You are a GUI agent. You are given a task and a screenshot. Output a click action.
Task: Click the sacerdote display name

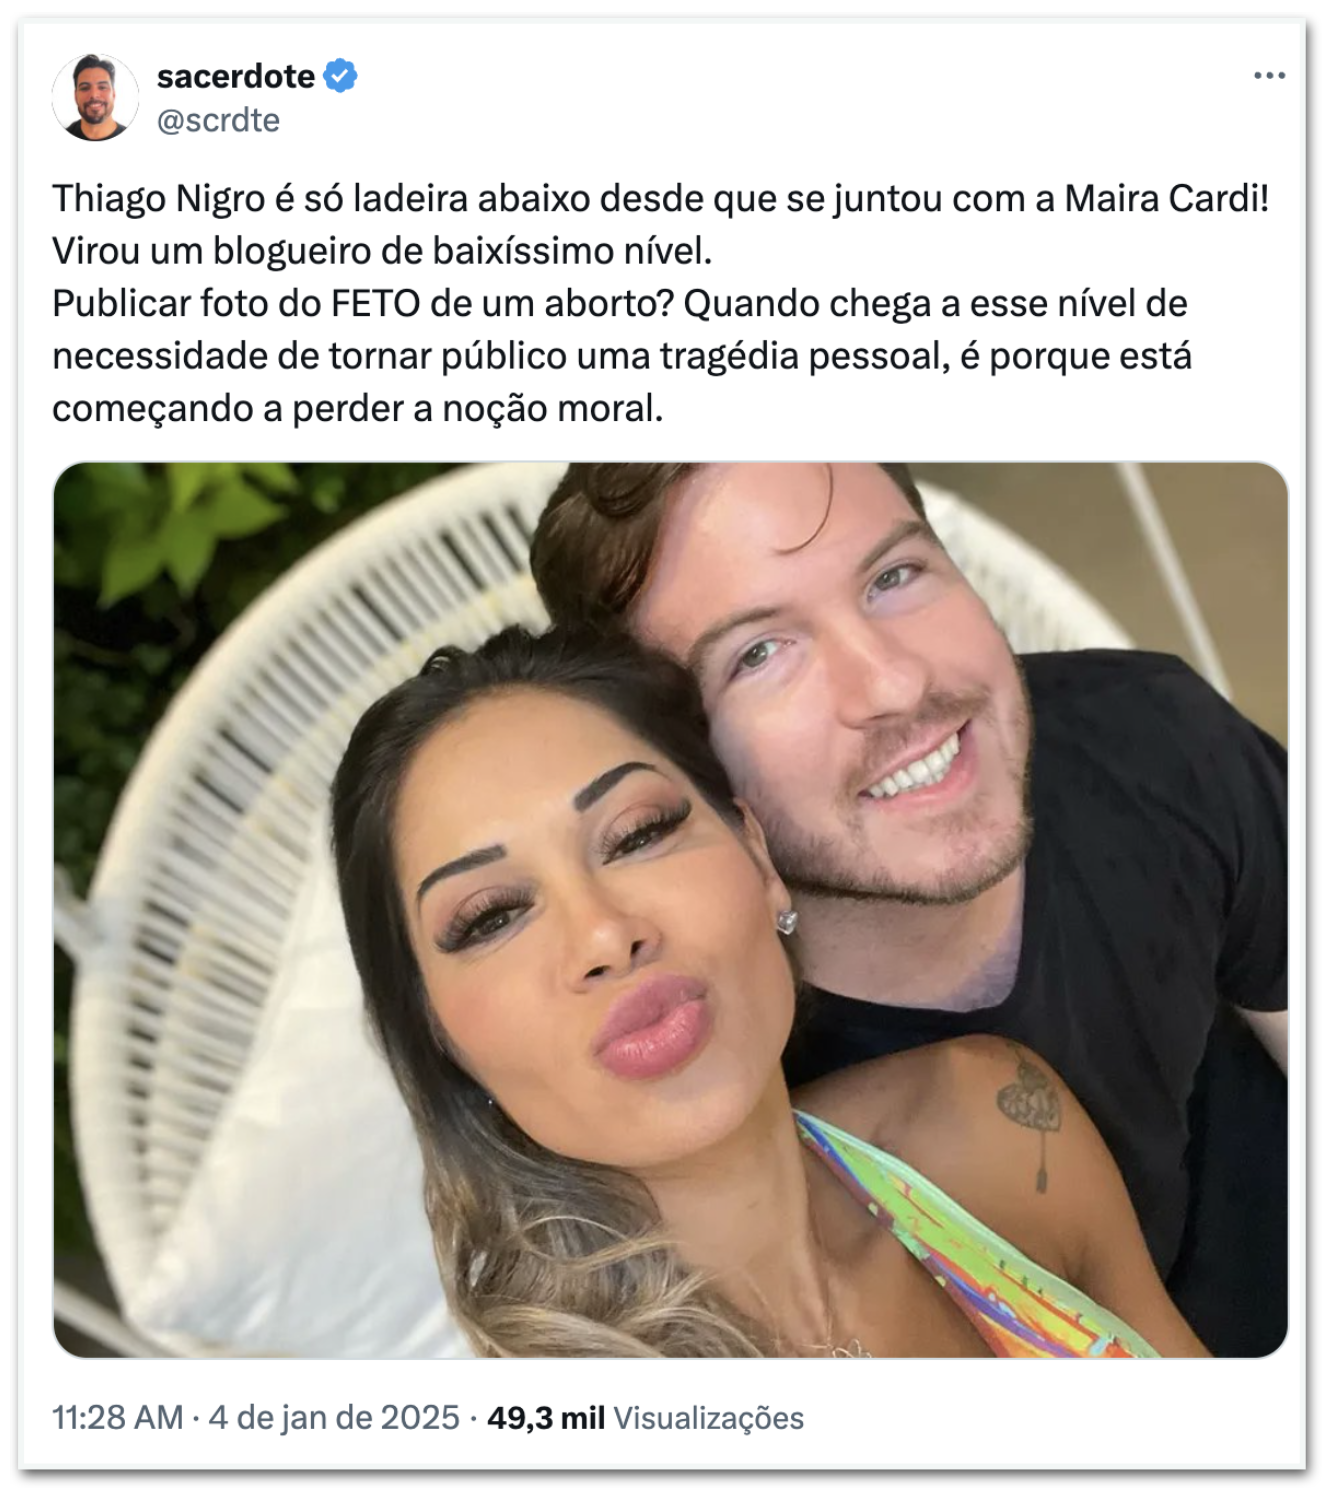(x=236, y=76)
